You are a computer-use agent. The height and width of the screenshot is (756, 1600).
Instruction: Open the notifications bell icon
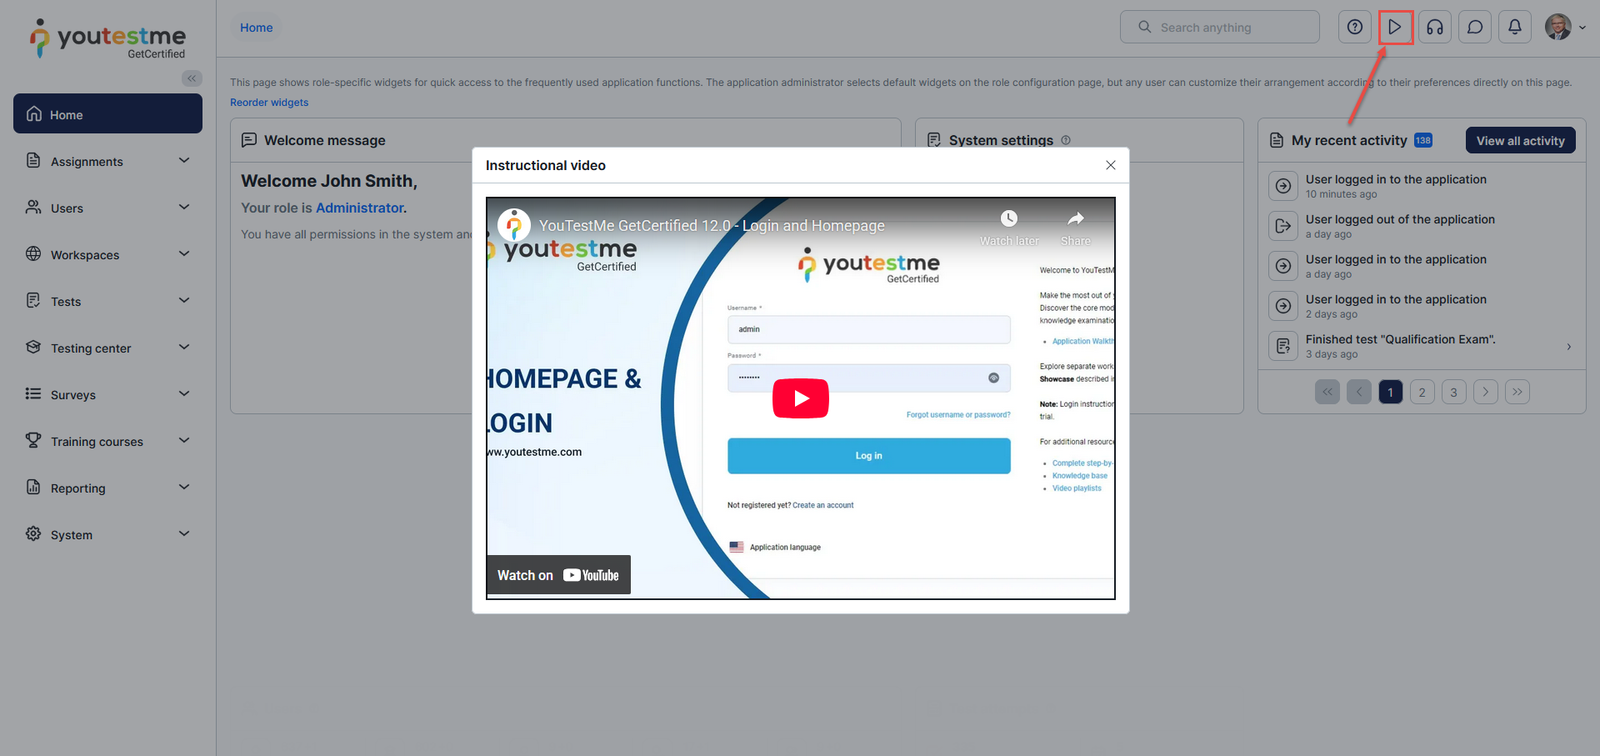[x=1514, y=27]
